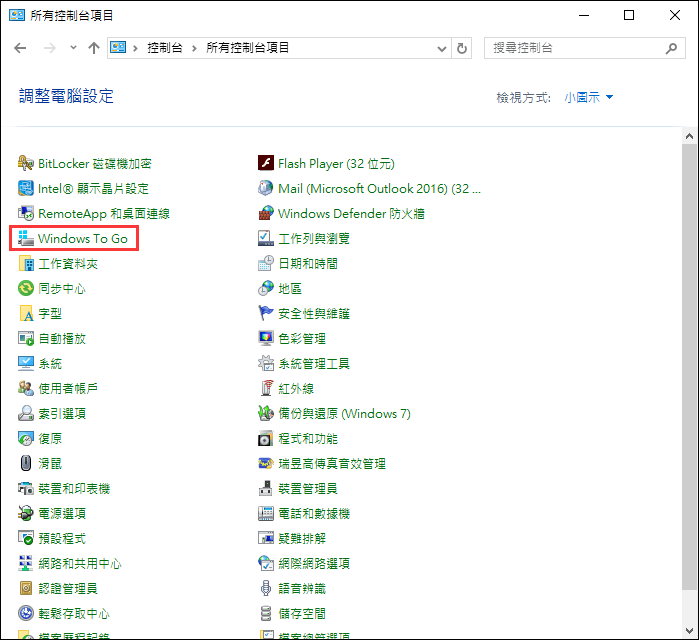Click the 所有控制台項目 breadcrumb segment
This screenshot has width=699, height=640.
point(247,48)
